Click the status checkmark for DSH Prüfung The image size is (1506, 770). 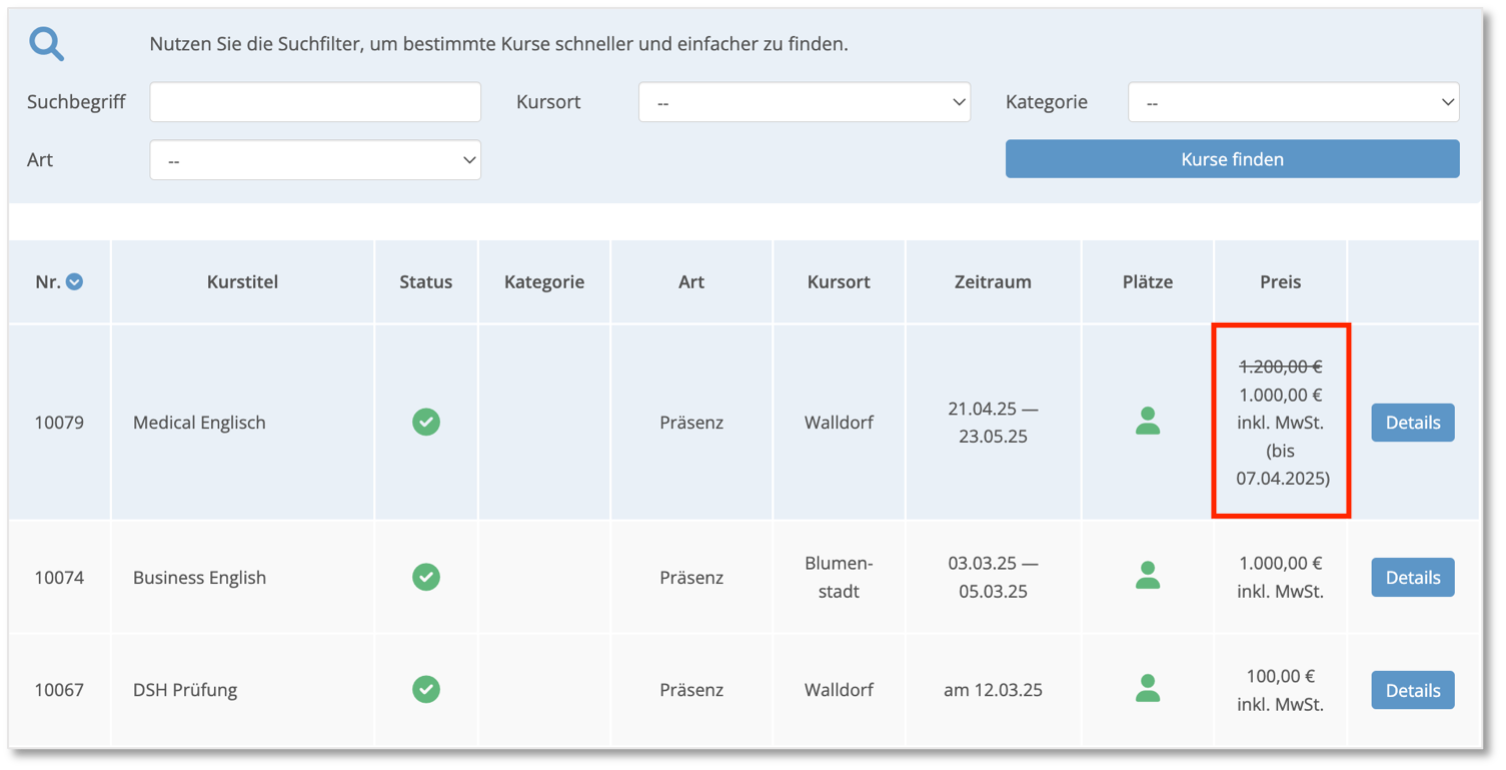pyautogui.click(x=426, y=690)
